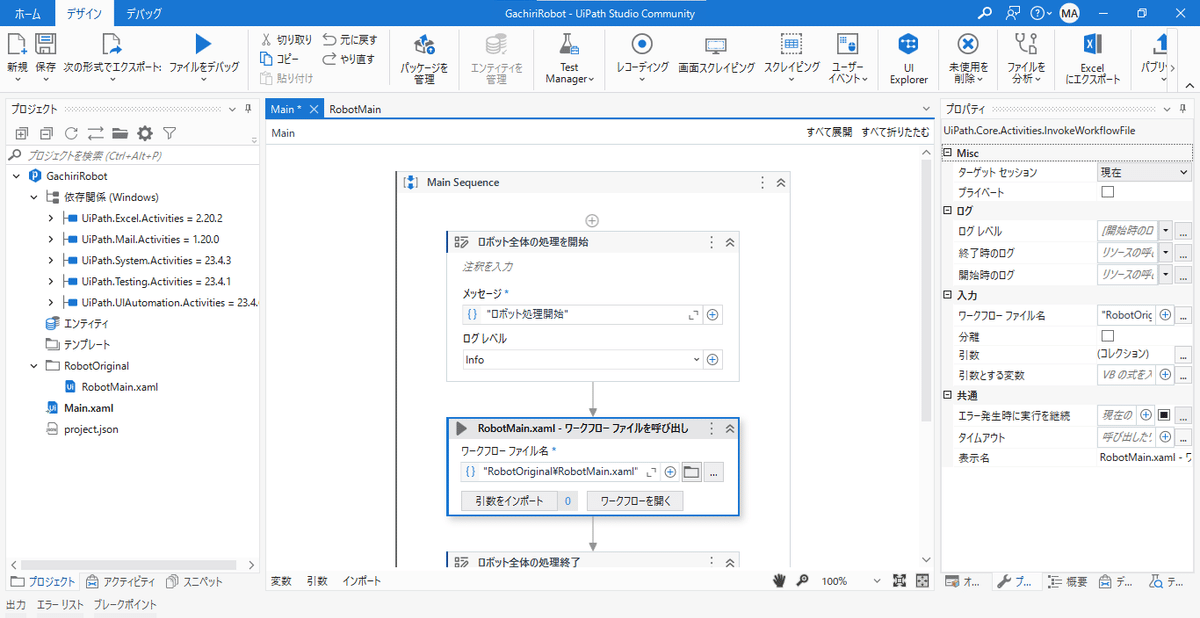
Task: Click 引数をインポート (Import Arguments) button
Action: tap(510, 501)
